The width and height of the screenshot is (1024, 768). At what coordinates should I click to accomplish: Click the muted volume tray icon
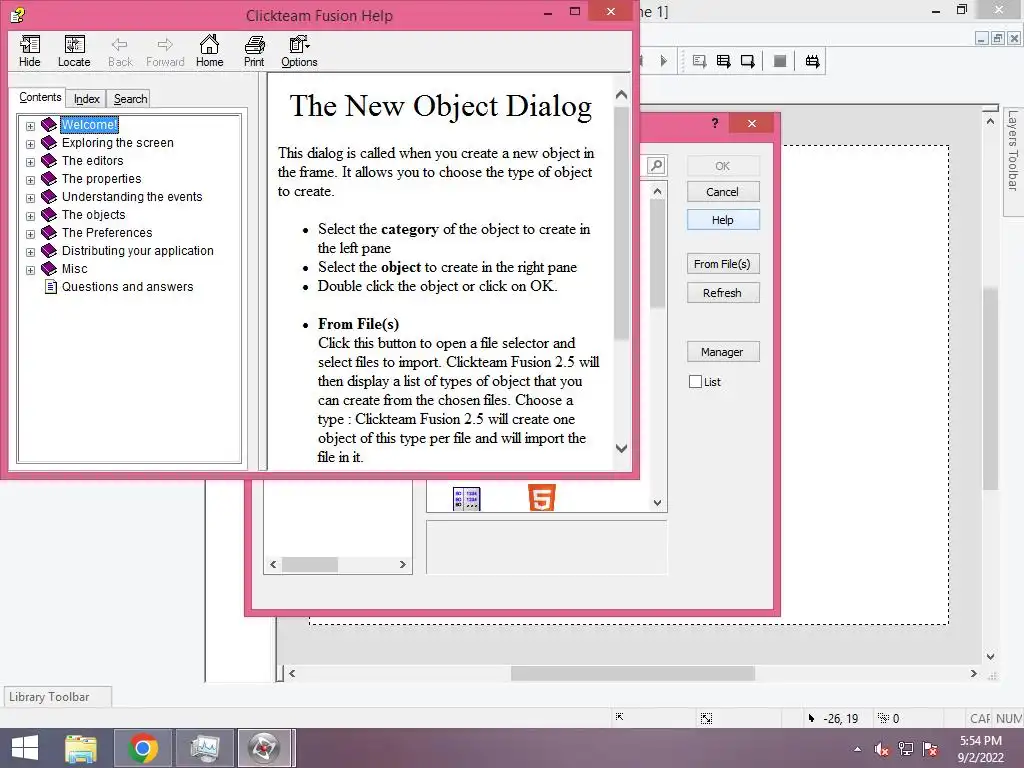[x=882, y=750]
